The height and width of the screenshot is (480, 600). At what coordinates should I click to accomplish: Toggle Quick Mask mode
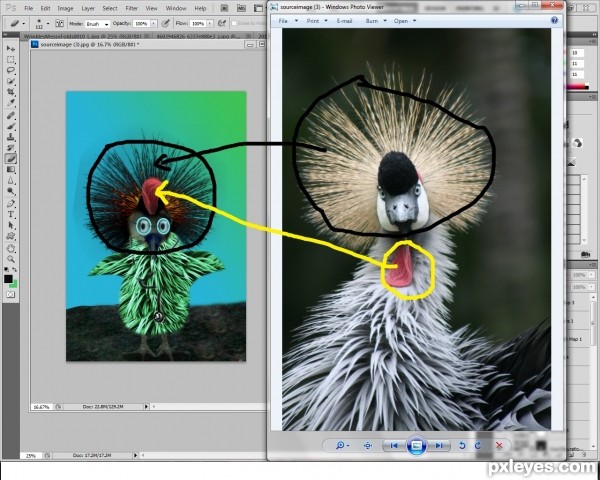(x=11, y=294)
